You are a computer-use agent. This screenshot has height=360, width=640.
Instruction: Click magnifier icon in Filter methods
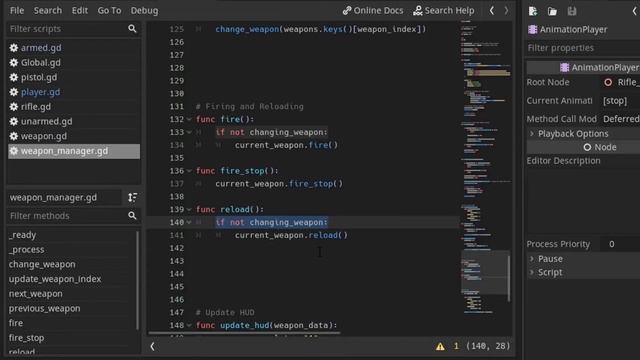click(132, 216)
